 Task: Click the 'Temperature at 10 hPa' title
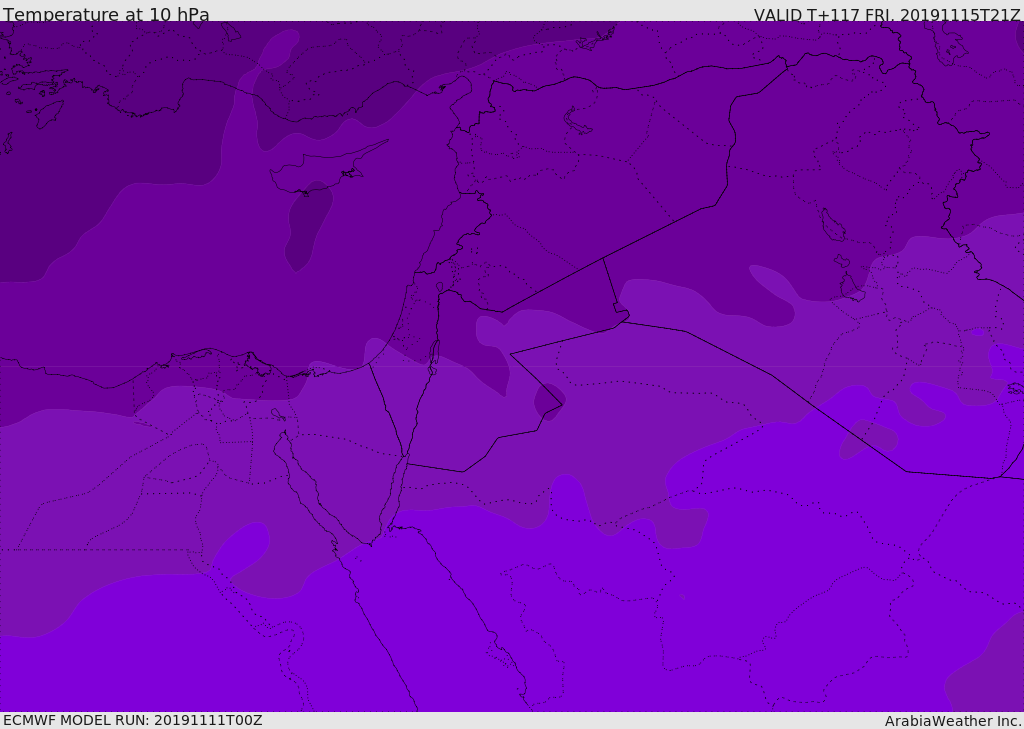(106, 15)
